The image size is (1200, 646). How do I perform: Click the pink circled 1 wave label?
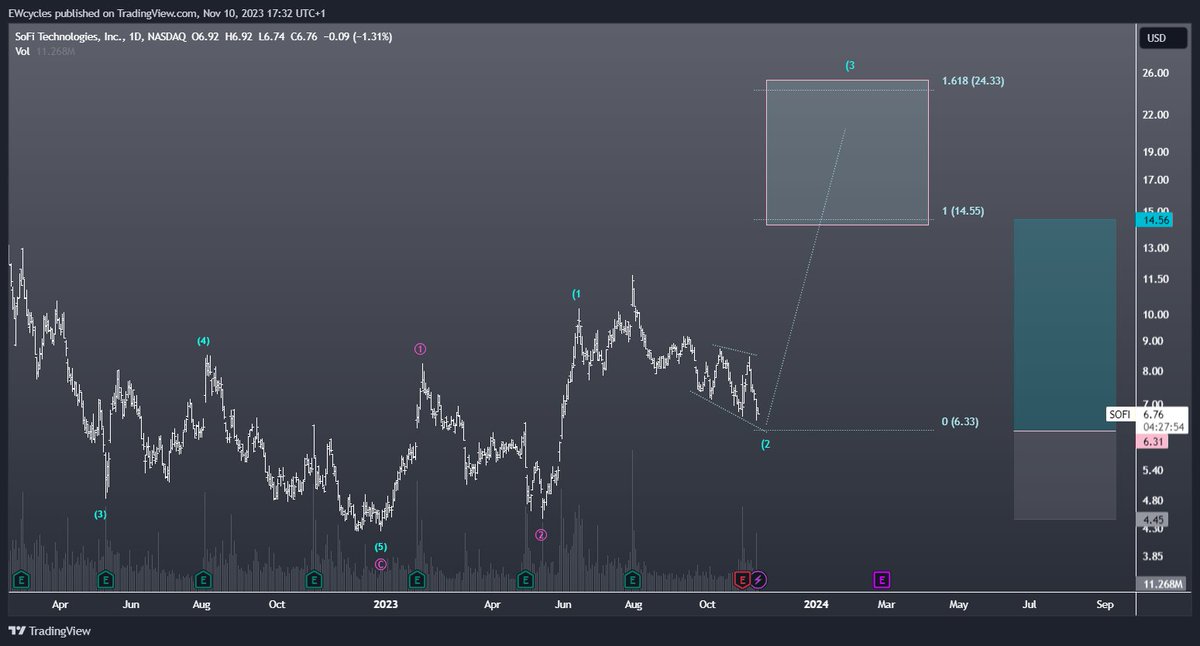tap(420, 349)
